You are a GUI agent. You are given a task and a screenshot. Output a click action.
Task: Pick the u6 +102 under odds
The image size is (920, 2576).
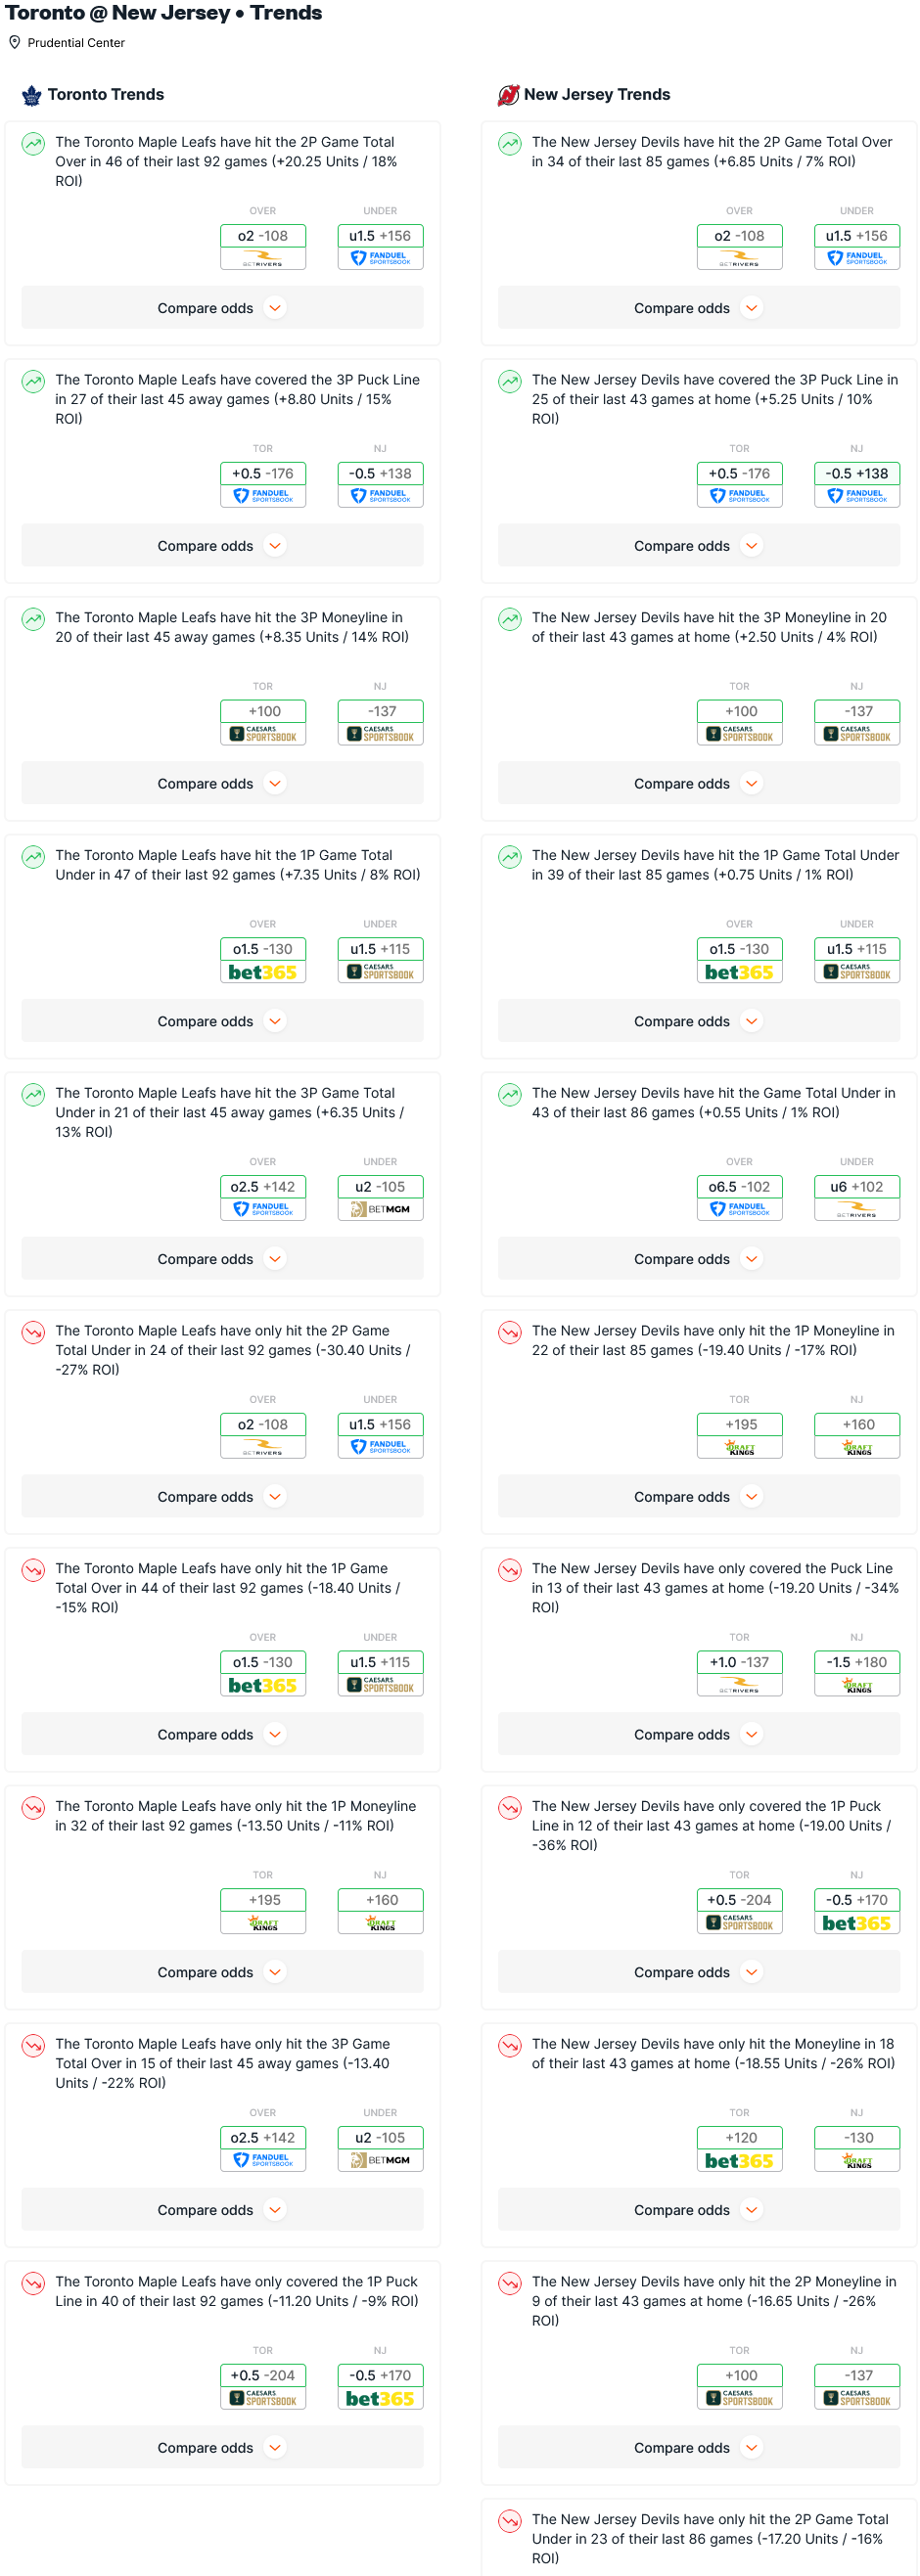(x=857, y=1187)
